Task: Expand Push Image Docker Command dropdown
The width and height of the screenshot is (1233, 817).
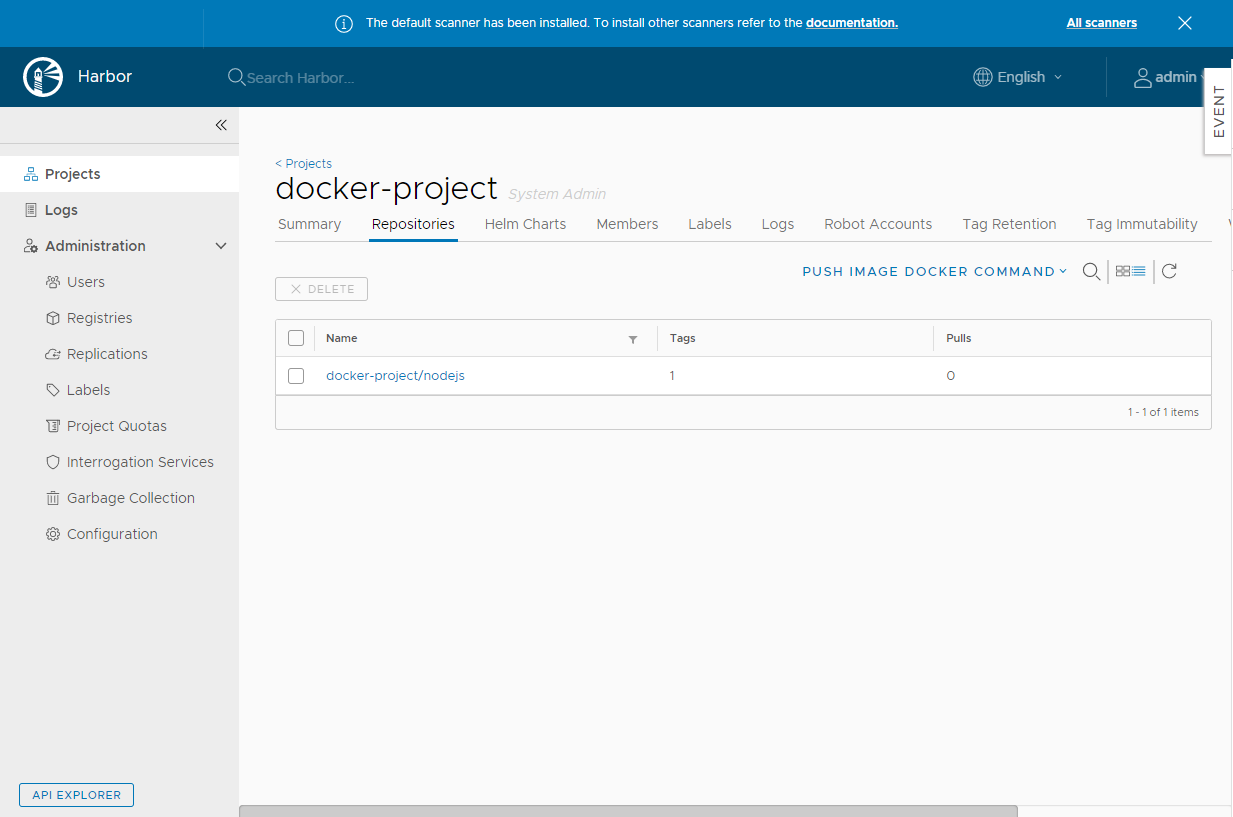Action: 935,271
